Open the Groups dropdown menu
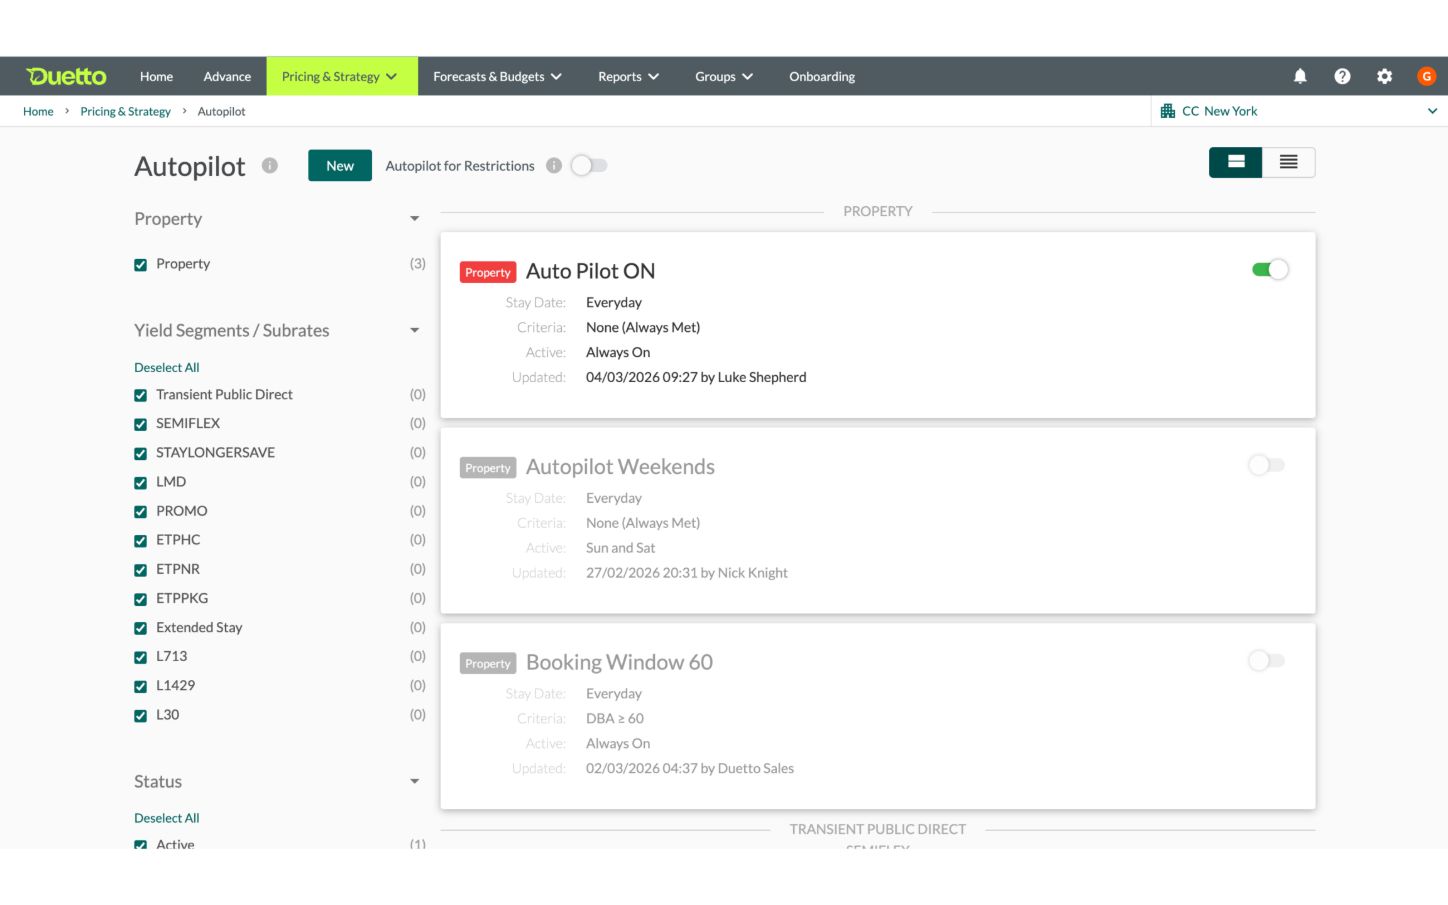The image size is (1448, 905). point(724,76)
